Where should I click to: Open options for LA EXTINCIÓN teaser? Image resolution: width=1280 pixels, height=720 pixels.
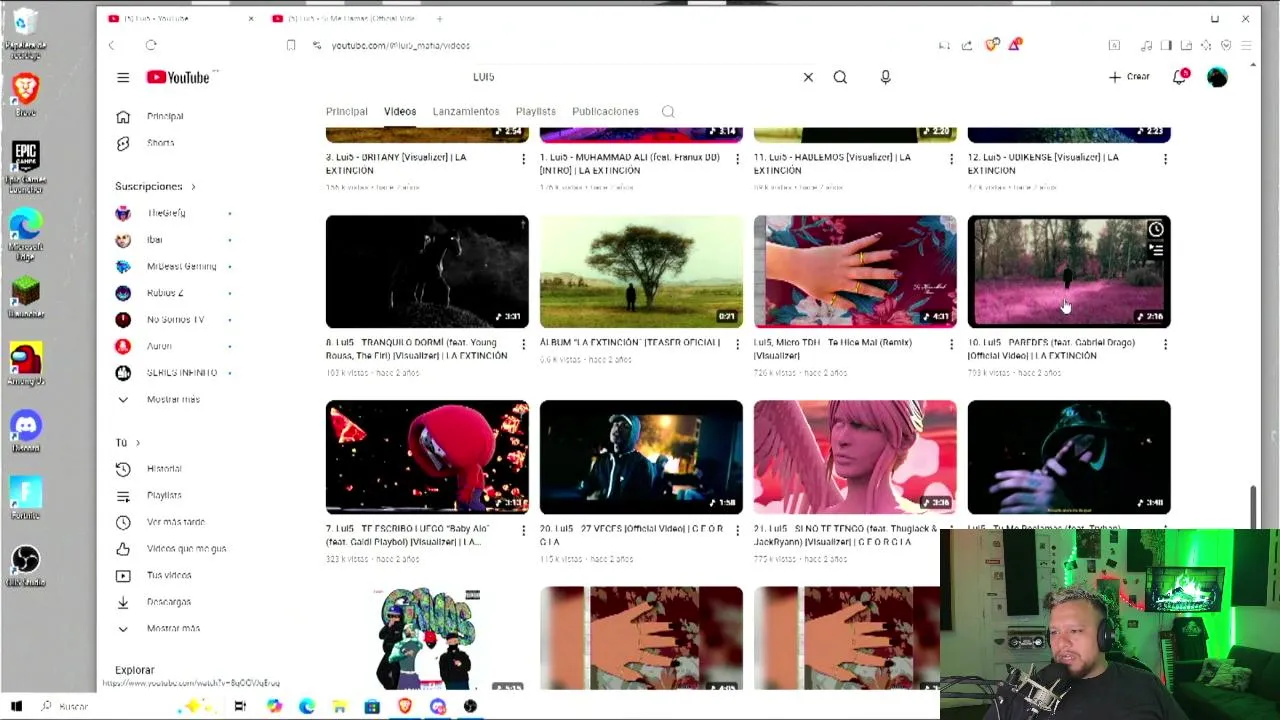pos(737,344)
